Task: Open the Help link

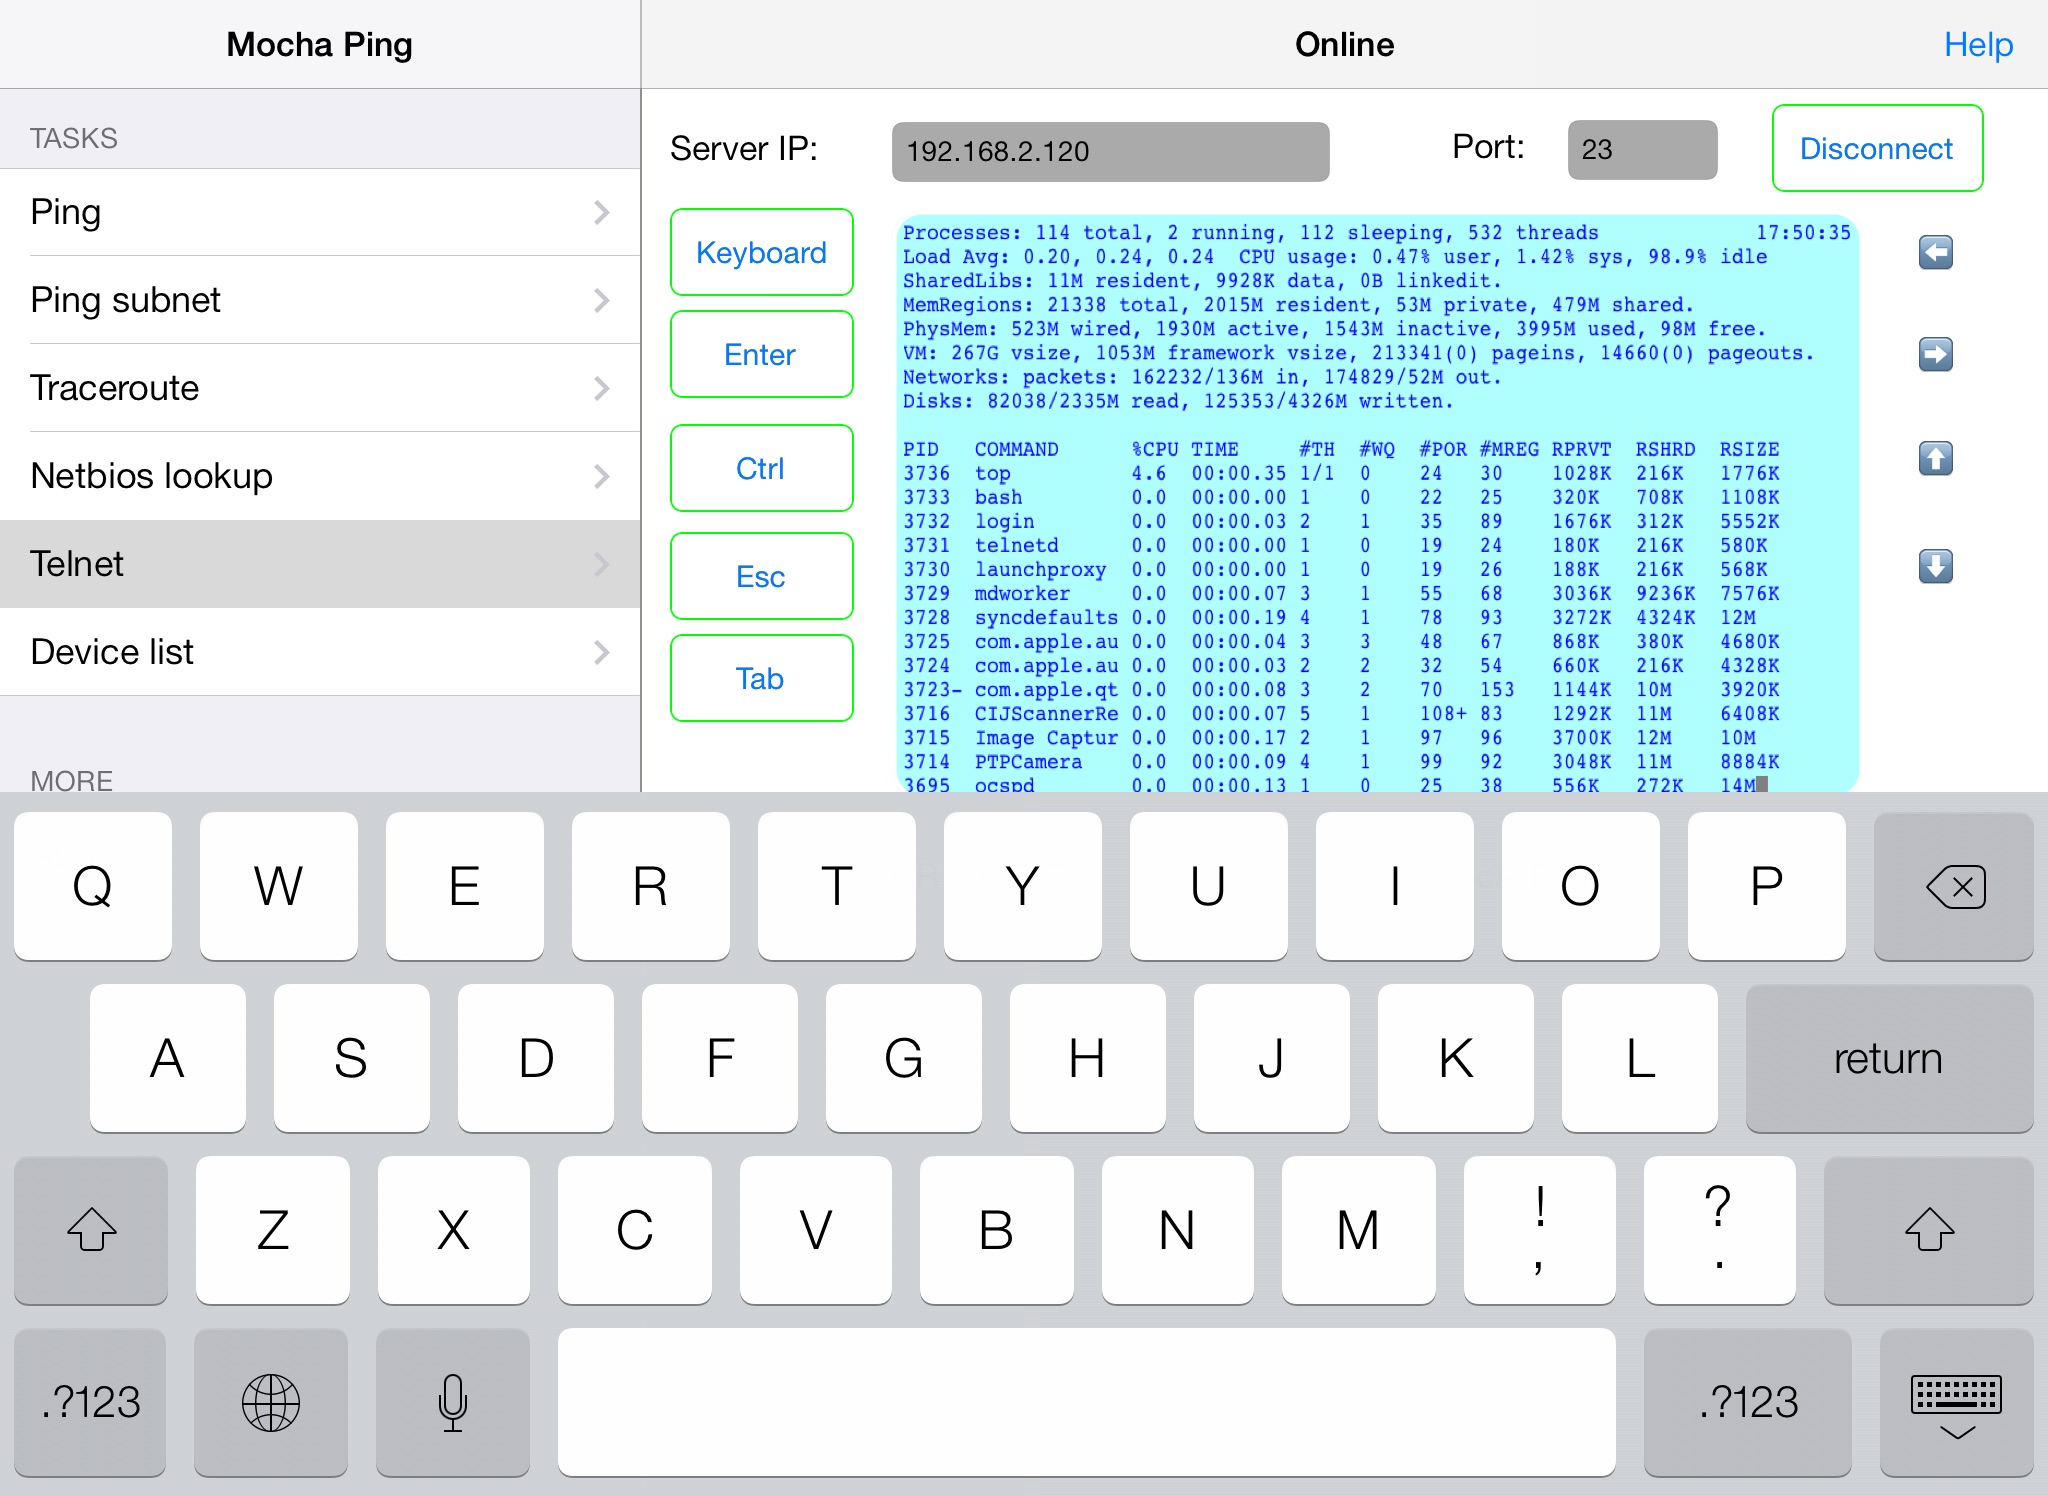Action: pyautogui.click(x=1978, y=44)
